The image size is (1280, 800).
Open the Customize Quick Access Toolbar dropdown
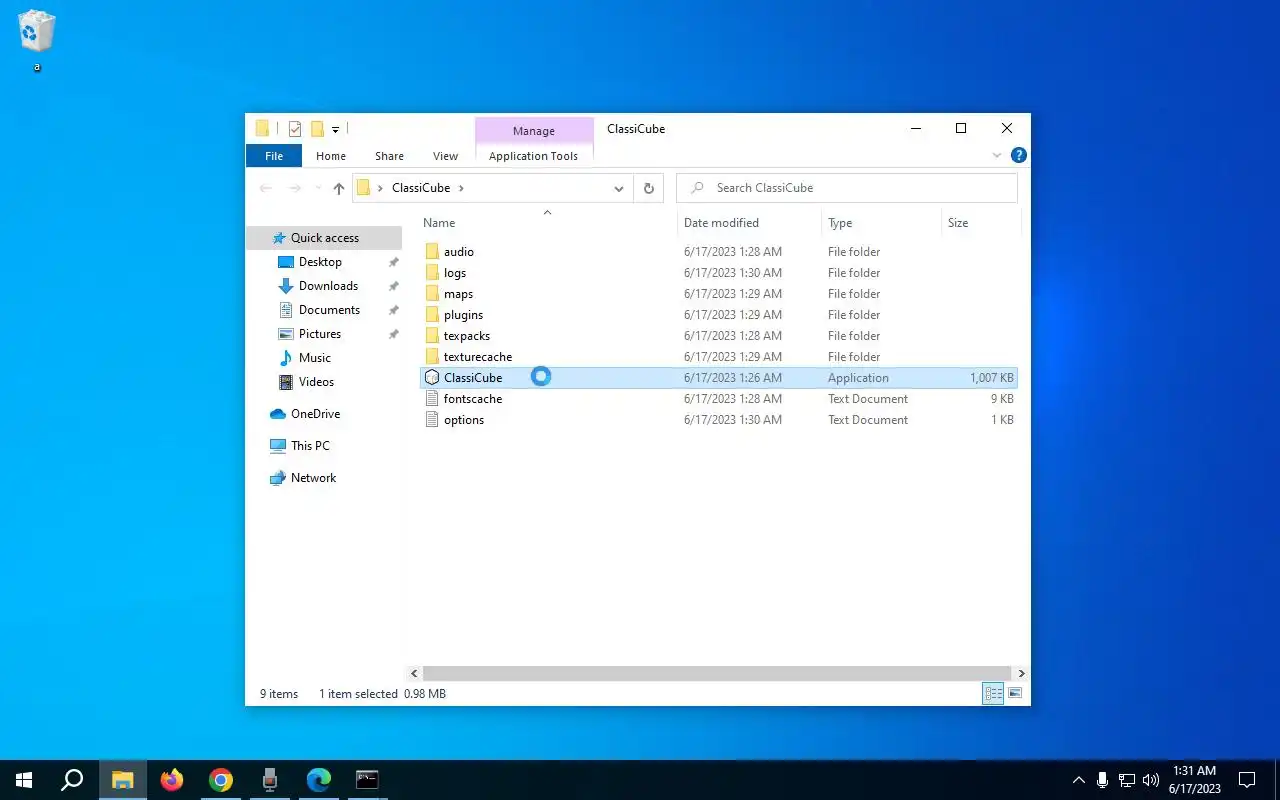335,129
